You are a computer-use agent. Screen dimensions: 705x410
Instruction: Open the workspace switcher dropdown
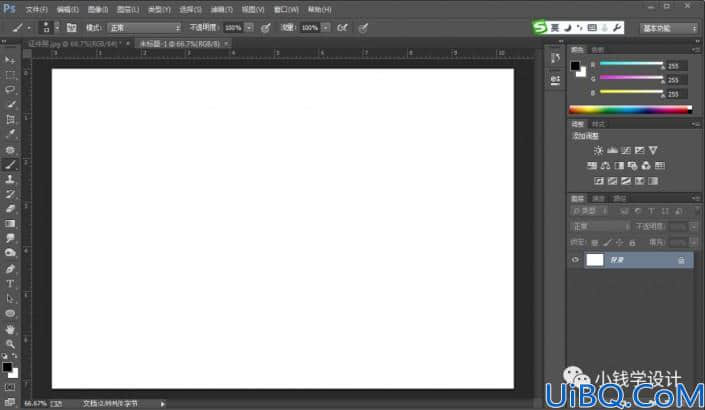pyautogui.click(x=669, y=28)
